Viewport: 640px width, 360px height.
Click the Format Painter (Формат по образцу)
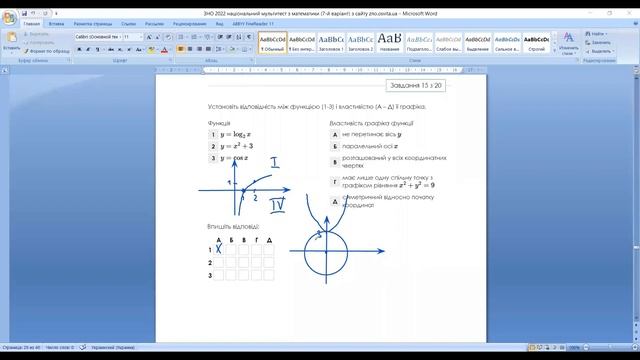point(47,51)
